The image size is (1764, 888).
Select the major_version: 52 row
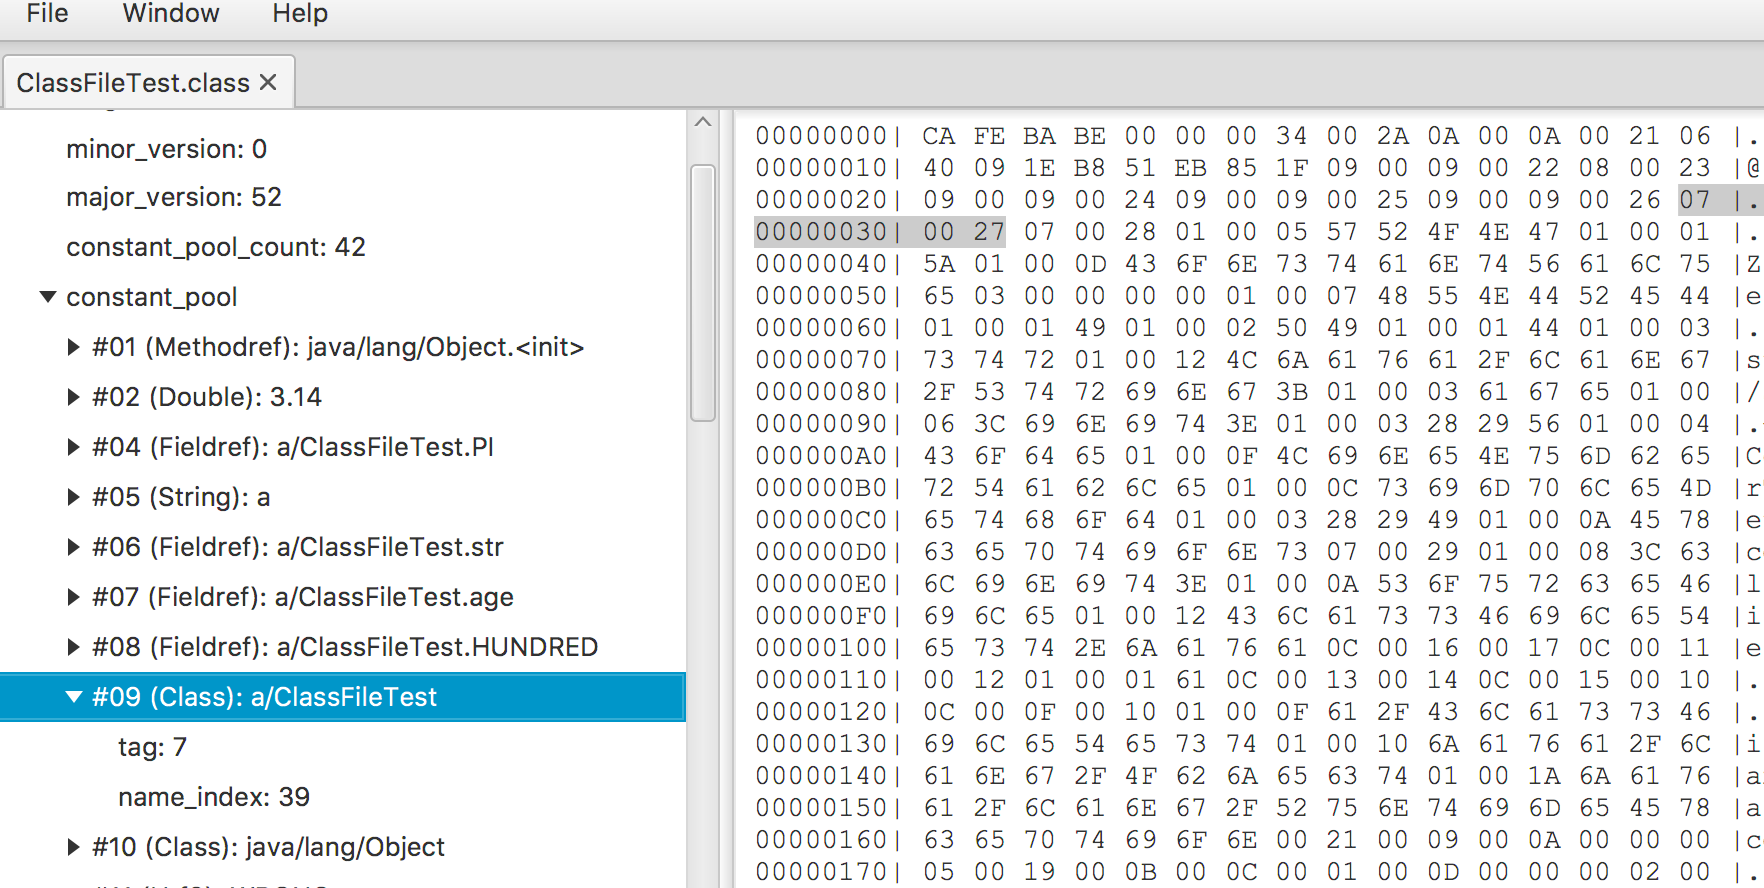coord(343,197)
